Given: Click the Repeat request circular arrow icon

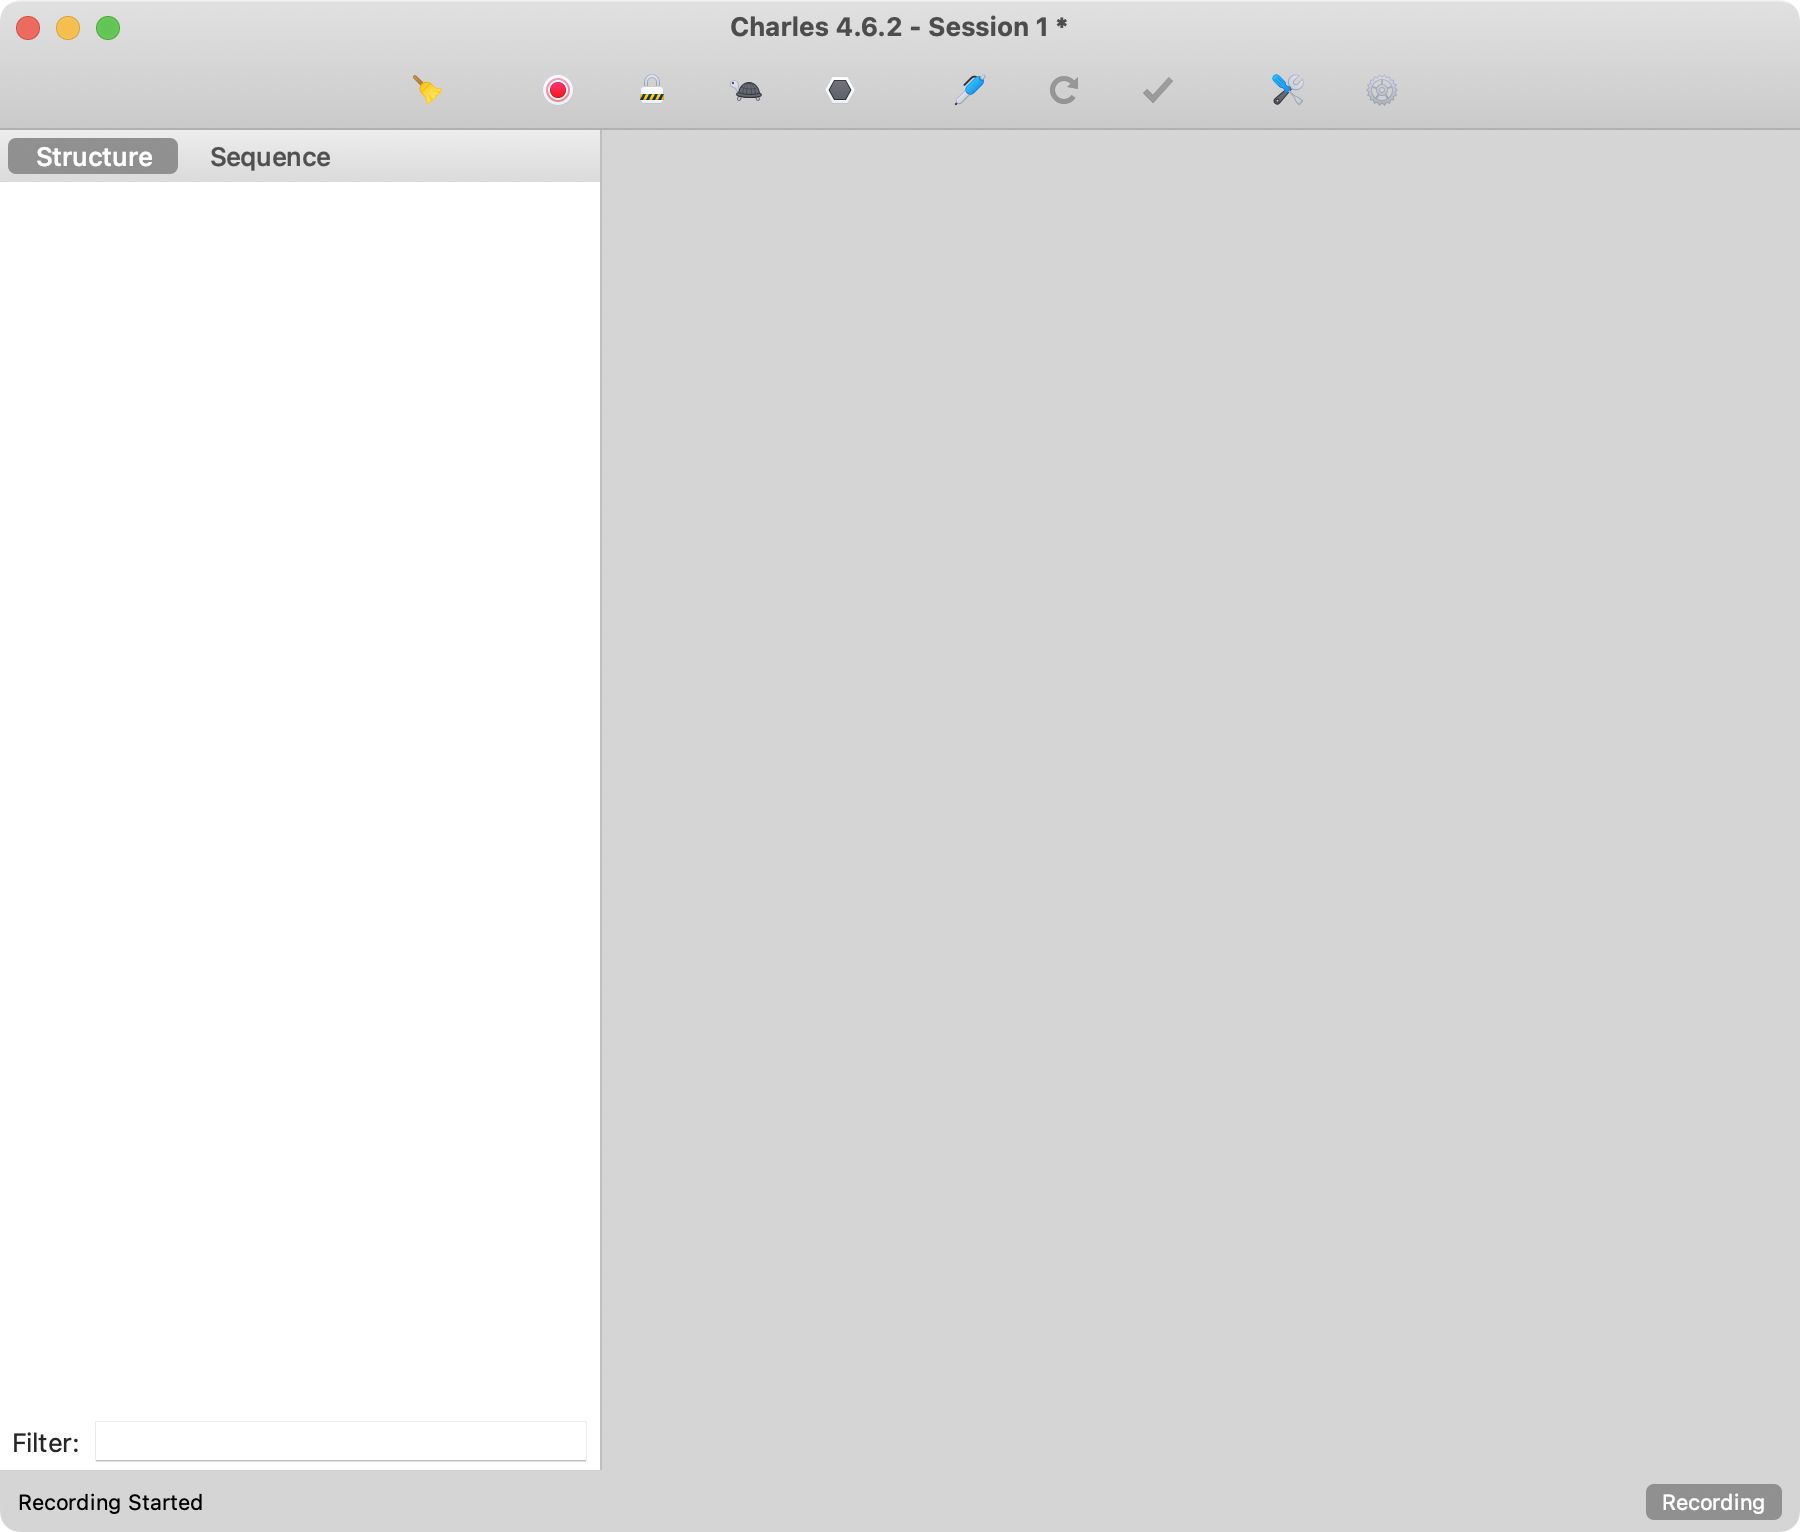Looking at the screenshot, I should pyautogui.click(x=1063, y=90).
